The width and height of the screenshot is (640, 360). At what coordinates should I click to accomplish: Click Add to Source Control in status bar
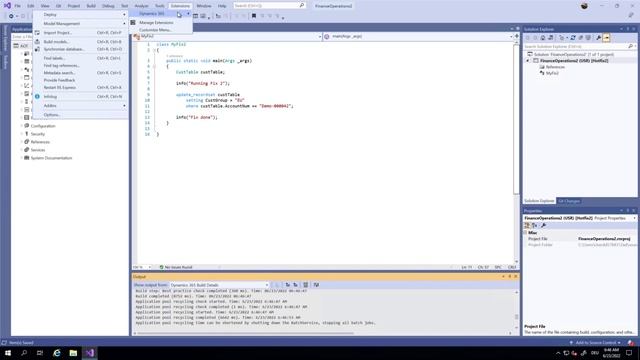click(x=596, y=343)
